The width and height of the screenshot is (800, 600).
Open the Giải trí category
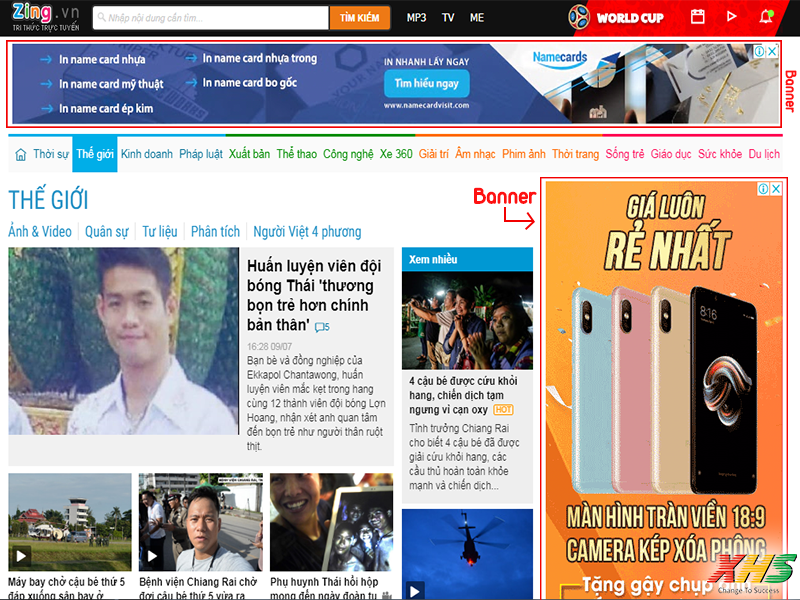point(434,154)
